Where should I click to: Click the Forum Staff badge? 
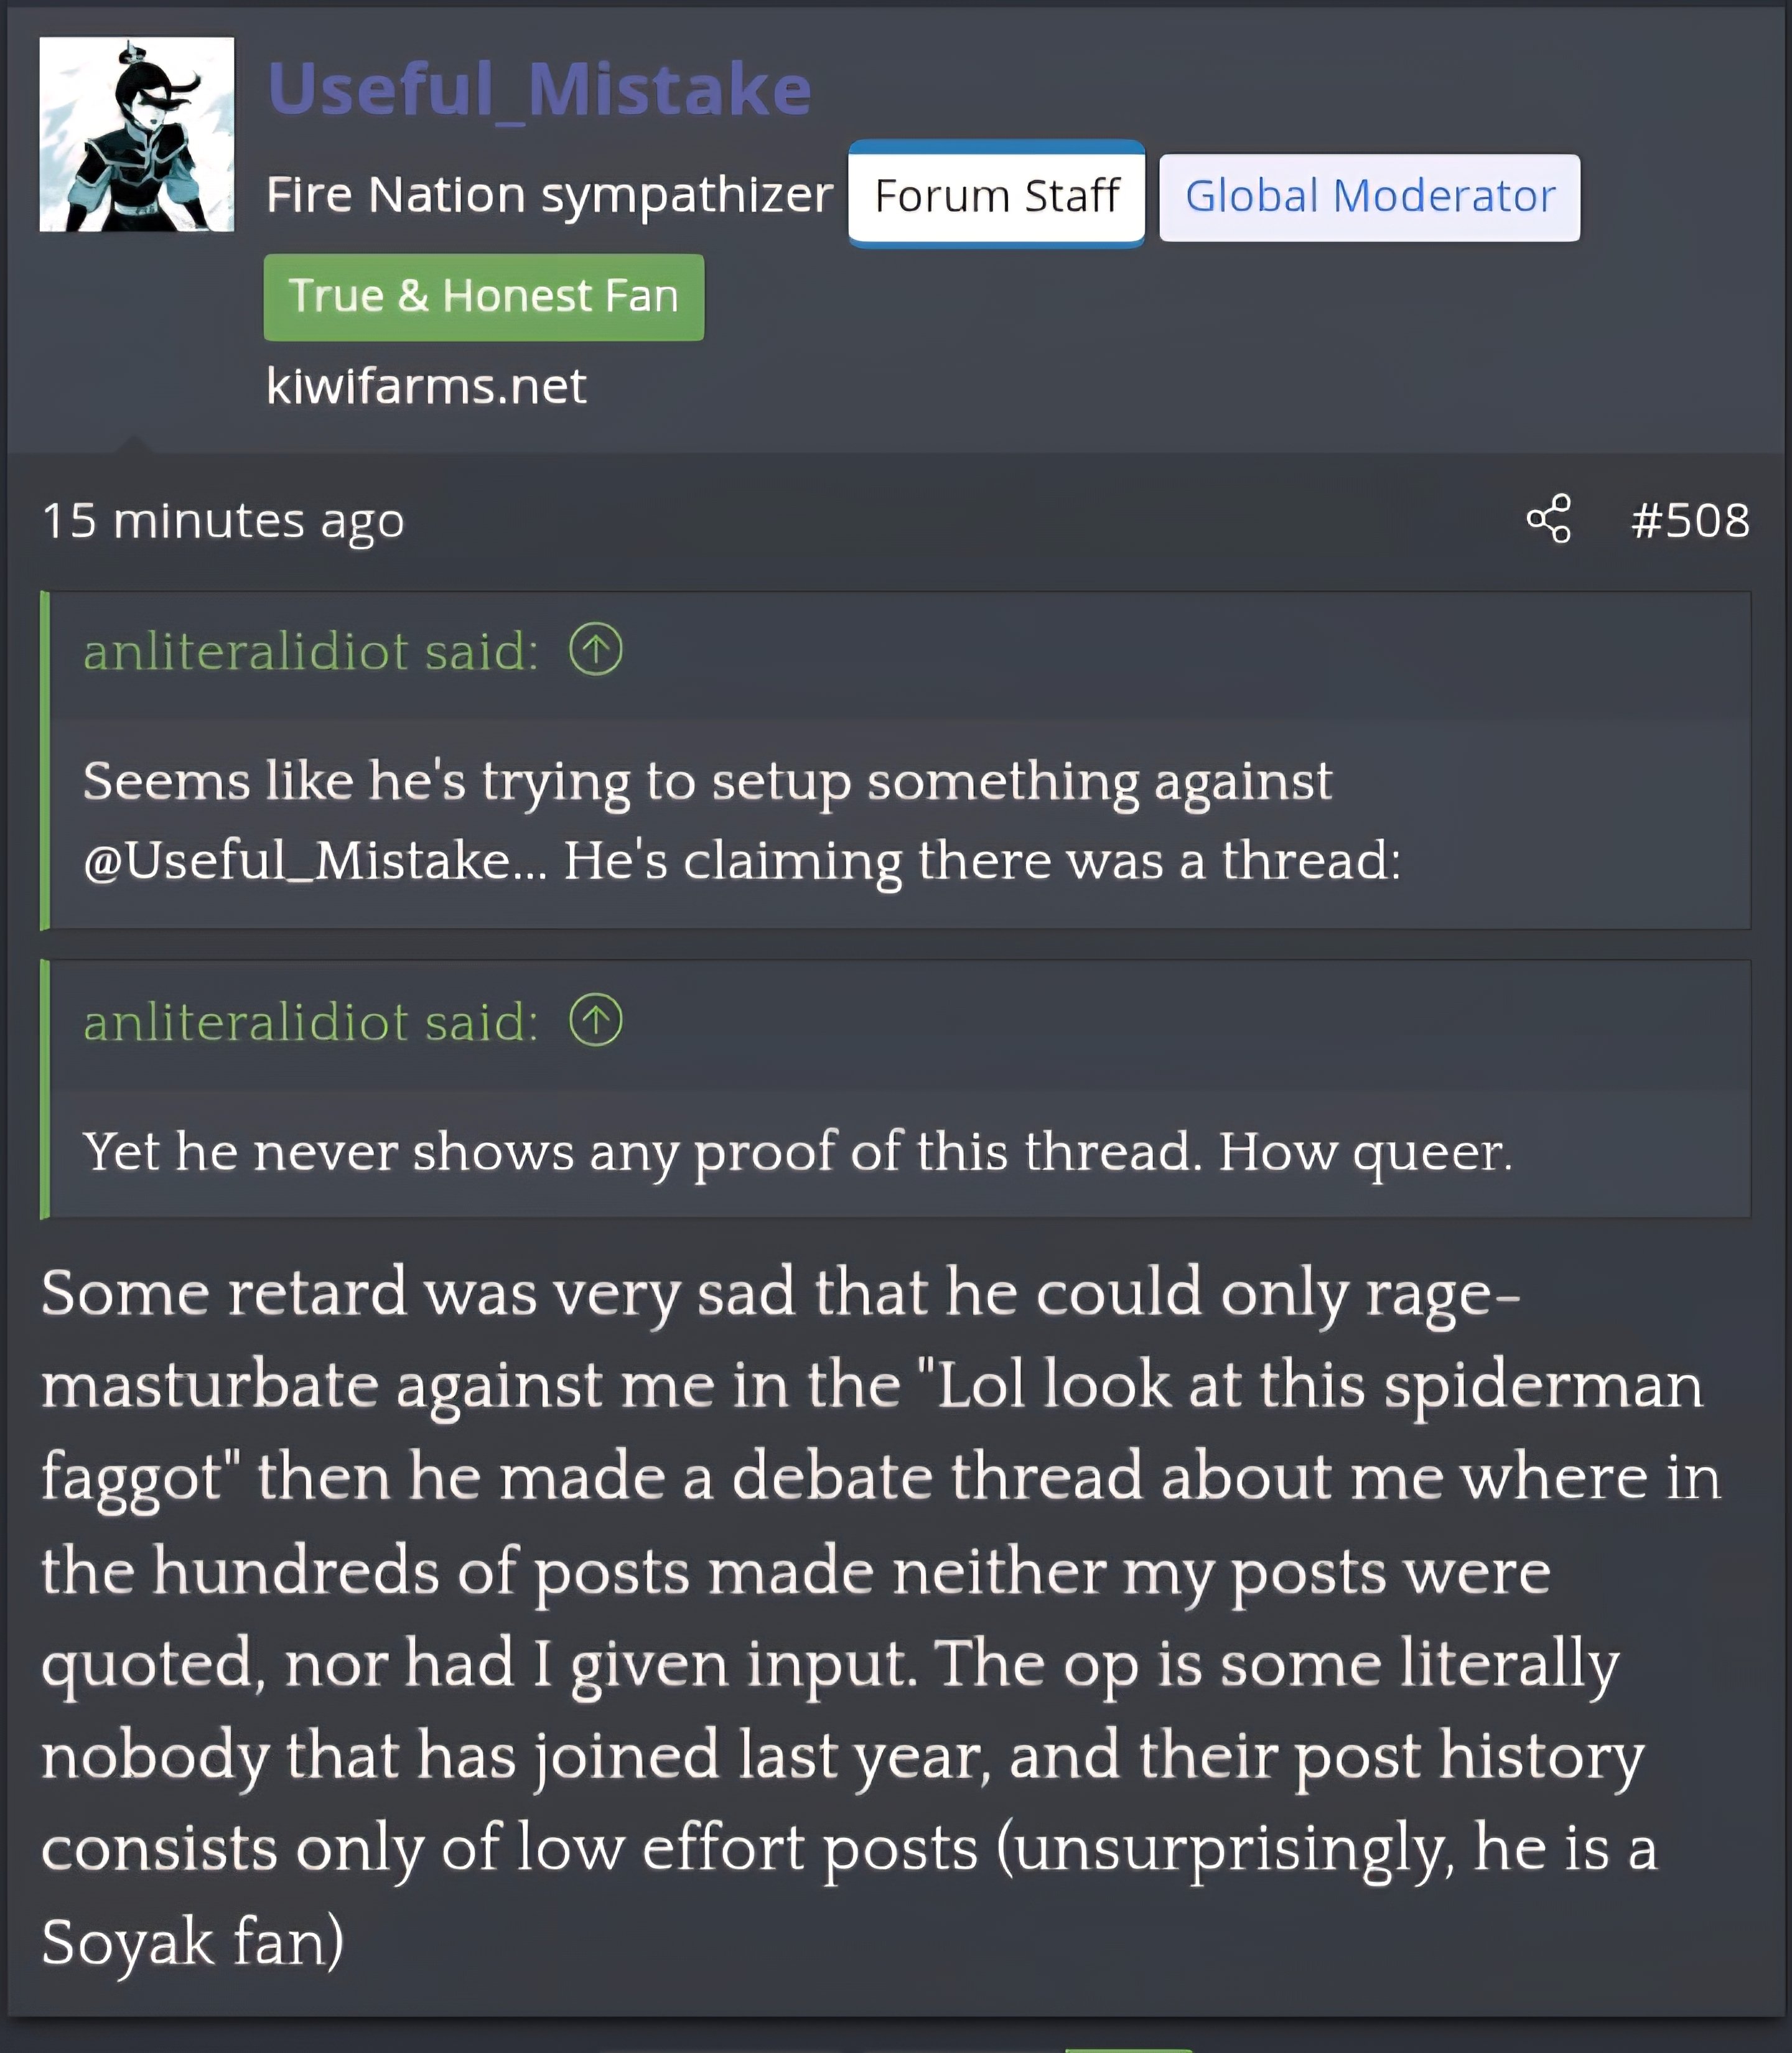996,195
